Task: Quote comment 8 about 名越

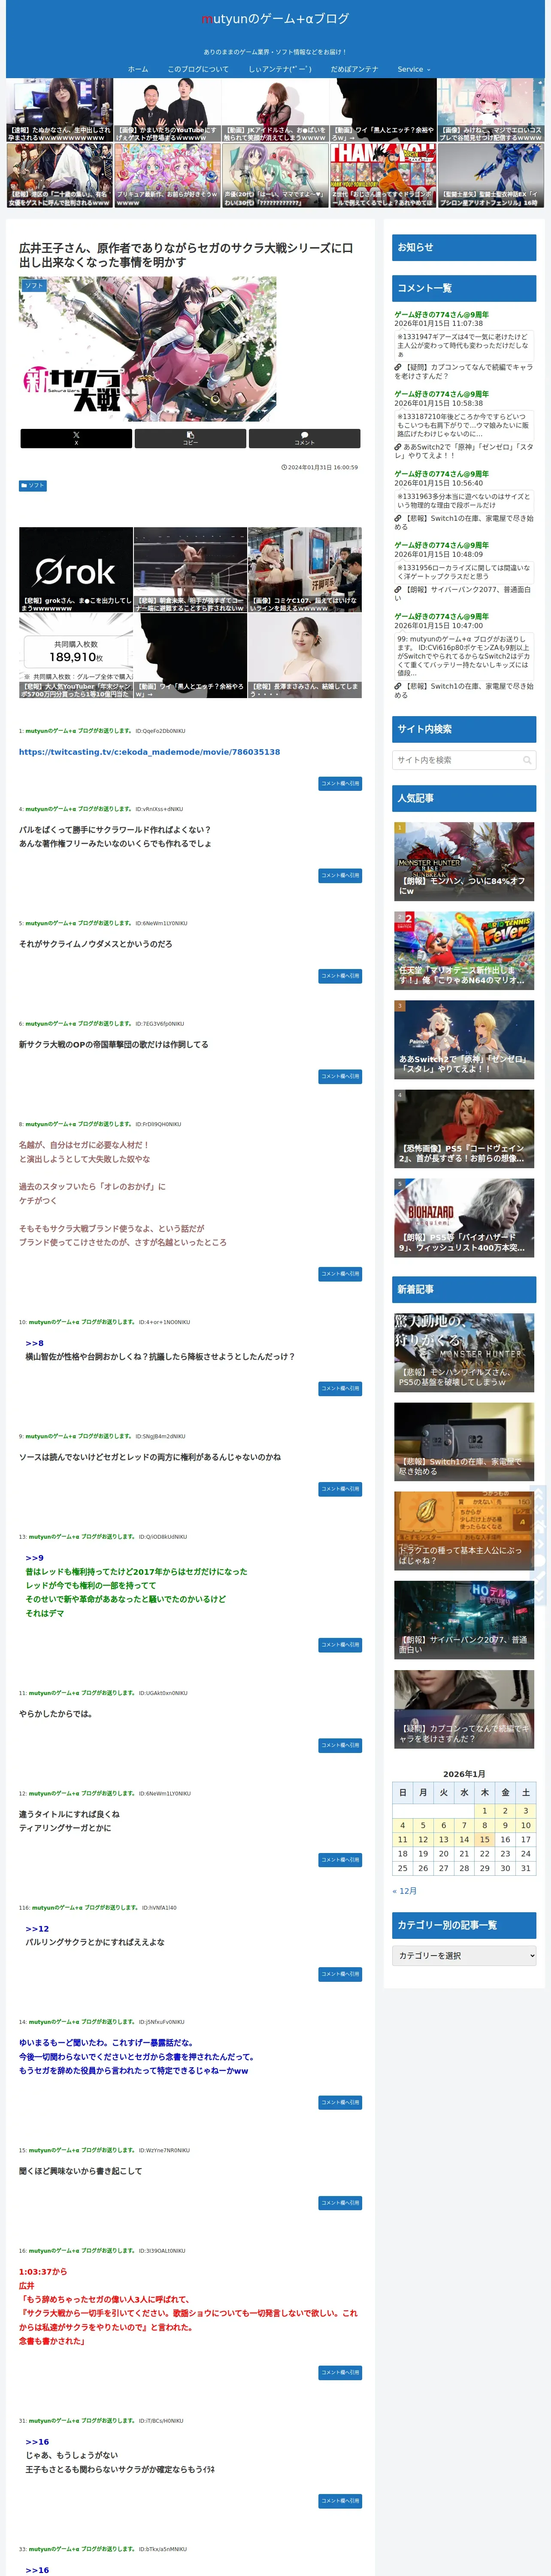Action: [340, 1274]
